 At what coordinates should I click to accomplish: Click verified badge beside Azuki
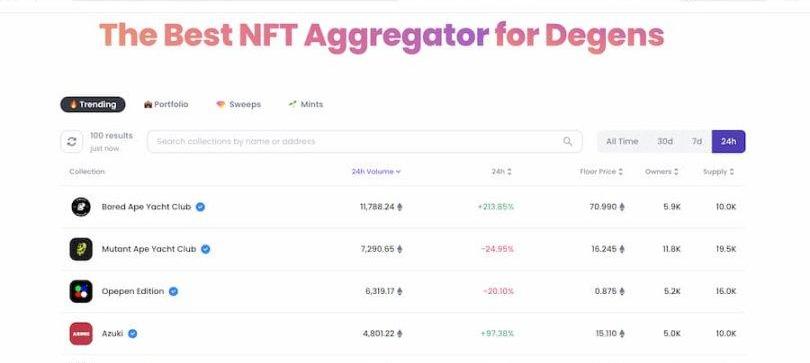pyautogui.click(x=133, y=334)
